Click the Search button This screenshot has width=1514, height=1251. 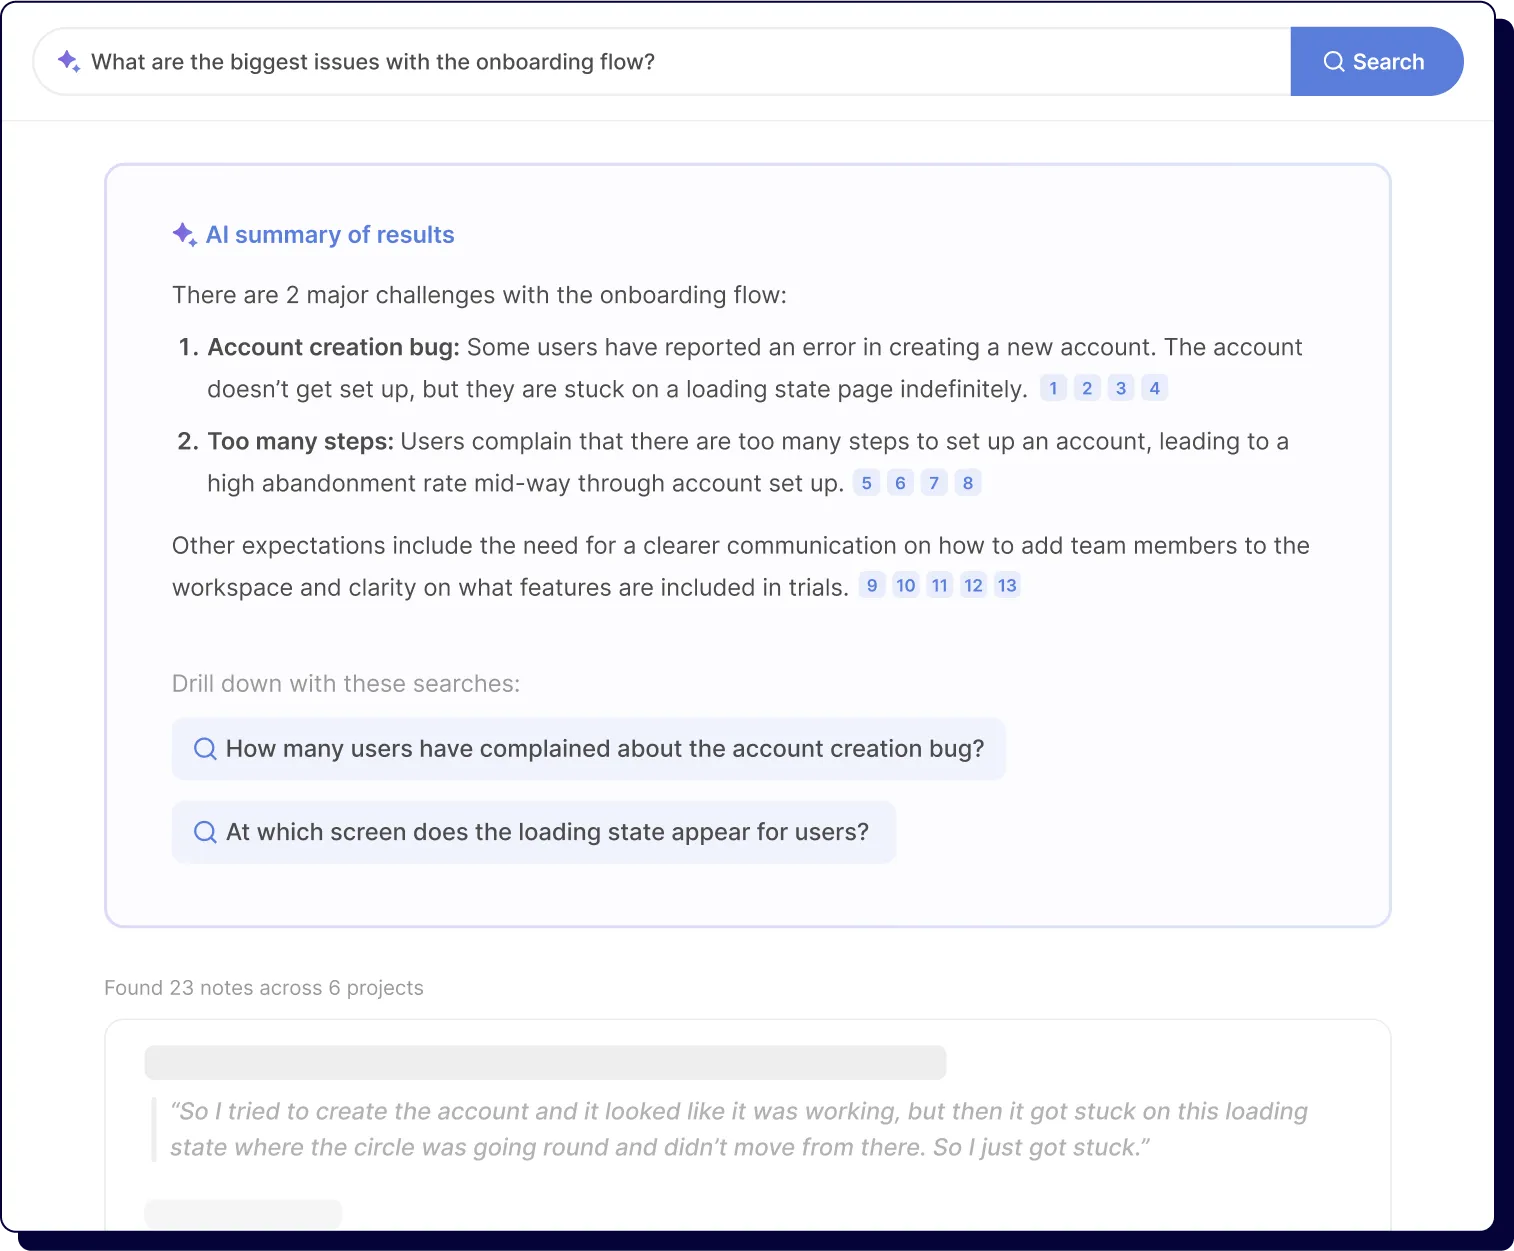[x=1376, y=62]
